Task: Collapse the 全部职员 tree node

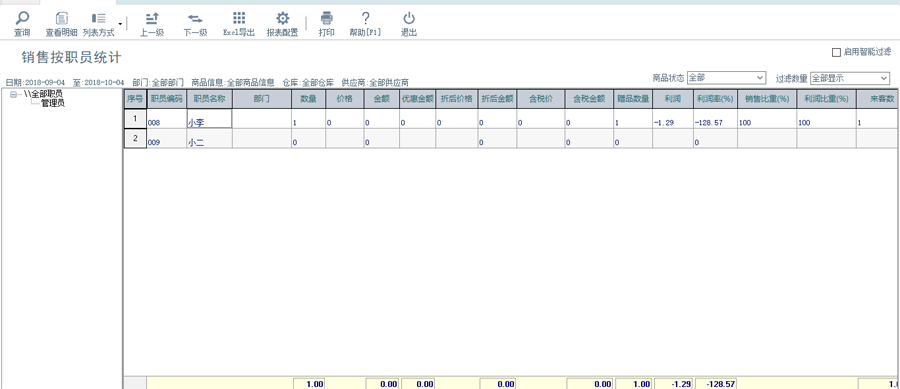Action: click(x=13, y=95)
